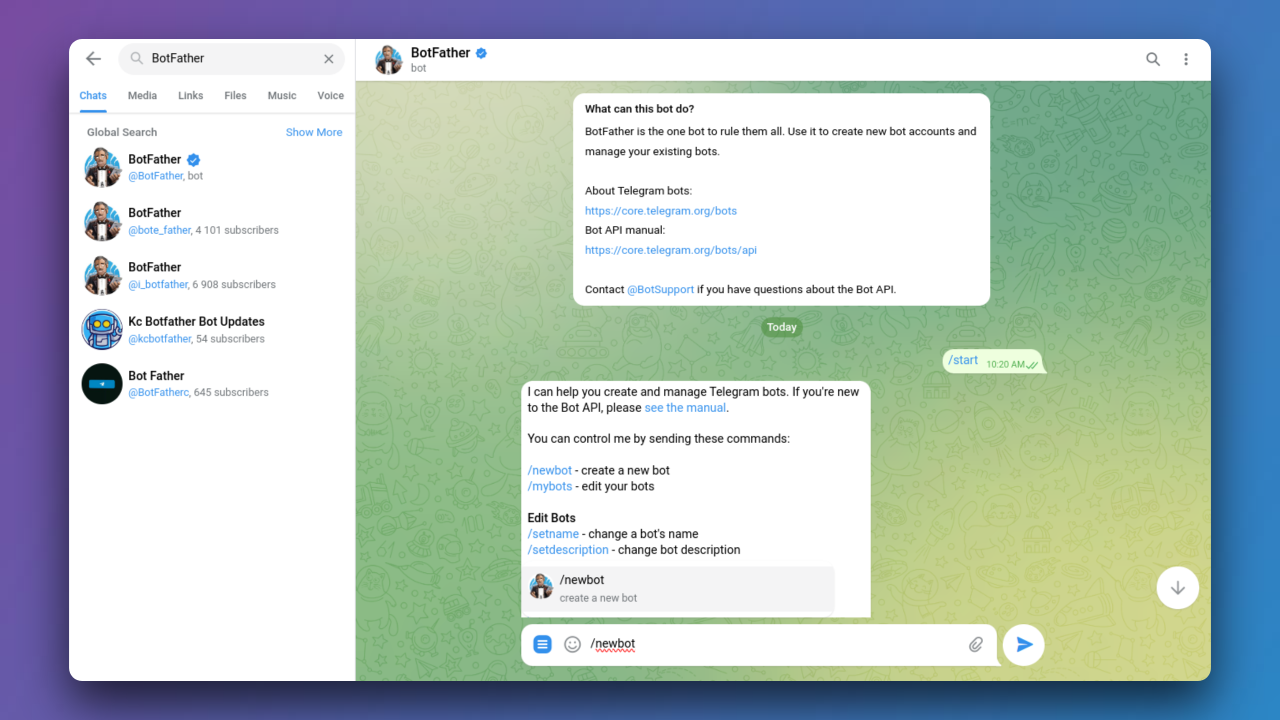Switch to the Voice tab
Image resolution: width=1280 pixels, height=720 pixels.
click(330, 96)
